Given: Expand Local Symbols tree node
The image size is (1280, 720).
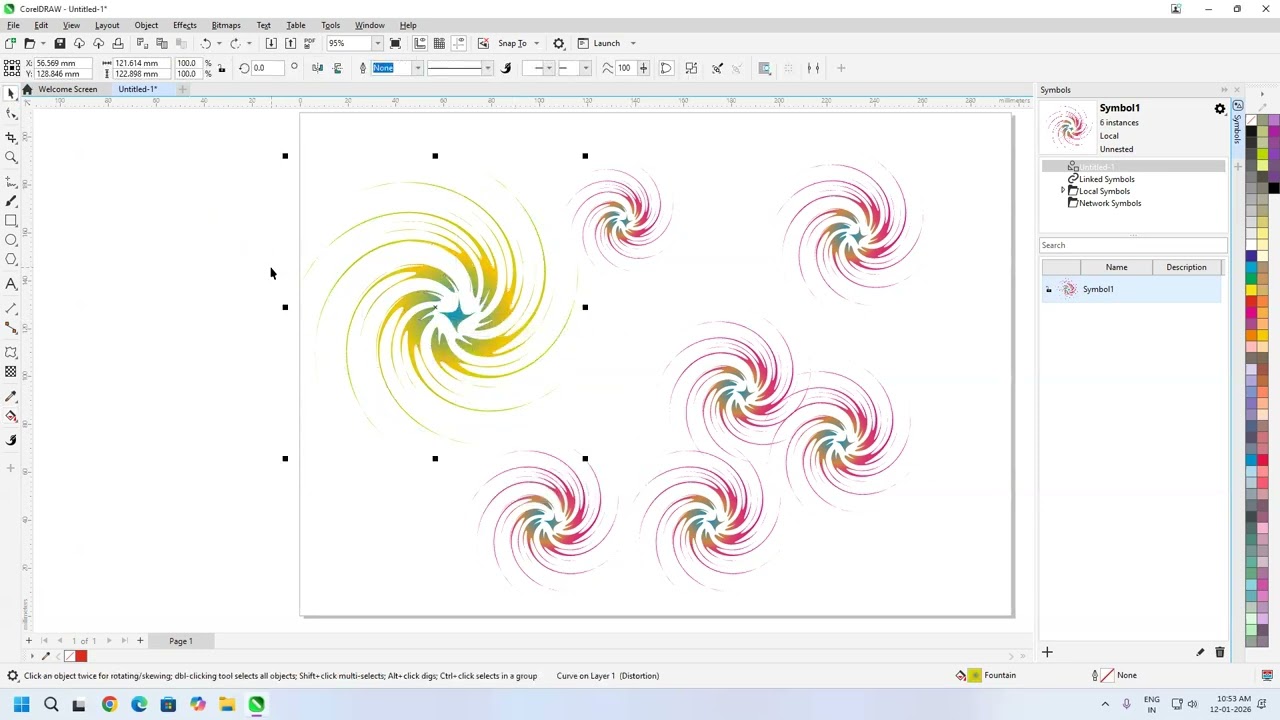Looking at the screenshot, I should [x=1063, y=190].
